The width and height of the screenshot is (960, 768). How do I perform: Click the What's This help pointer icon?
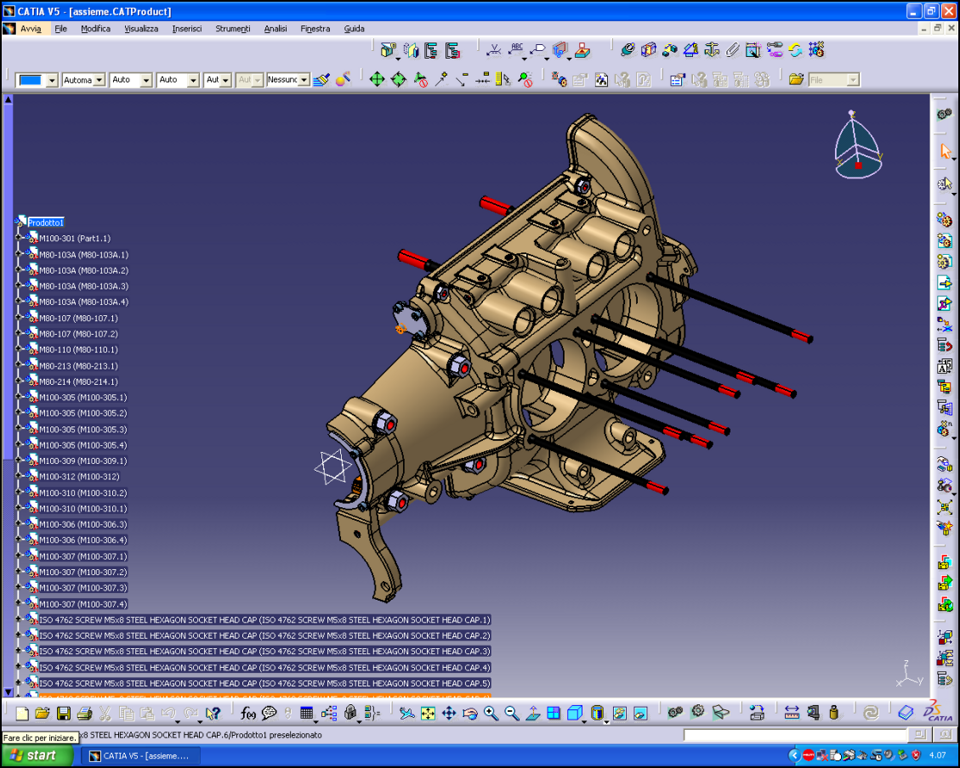click(212, 713)
